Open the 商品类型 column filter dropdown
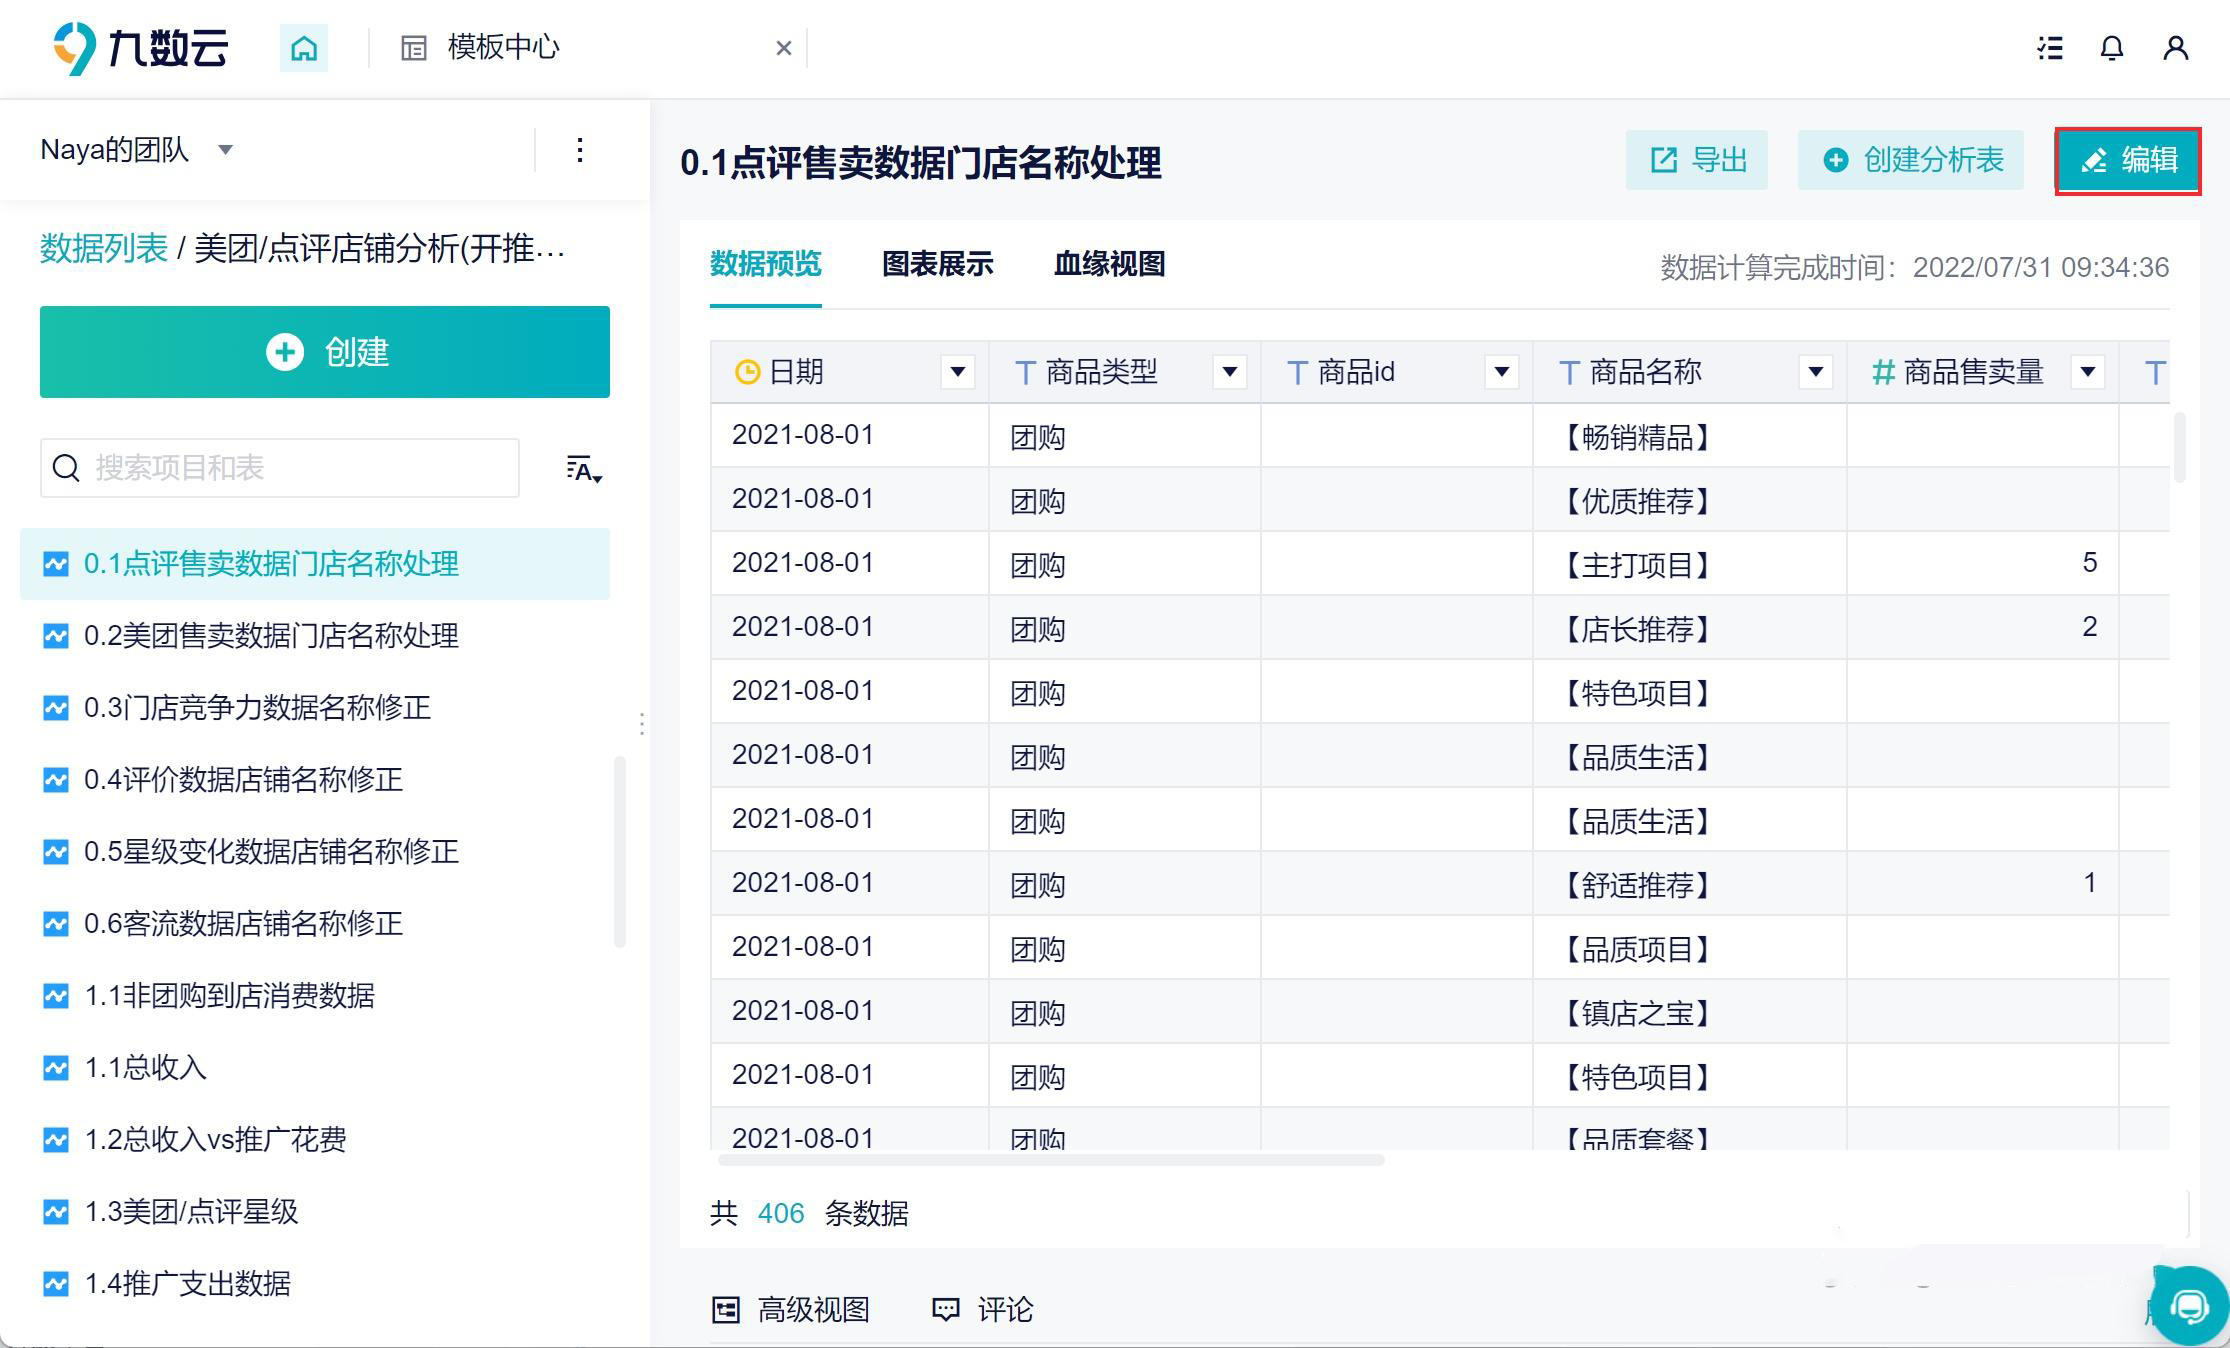2230x1348 pixels. (x=1231, y=371)
